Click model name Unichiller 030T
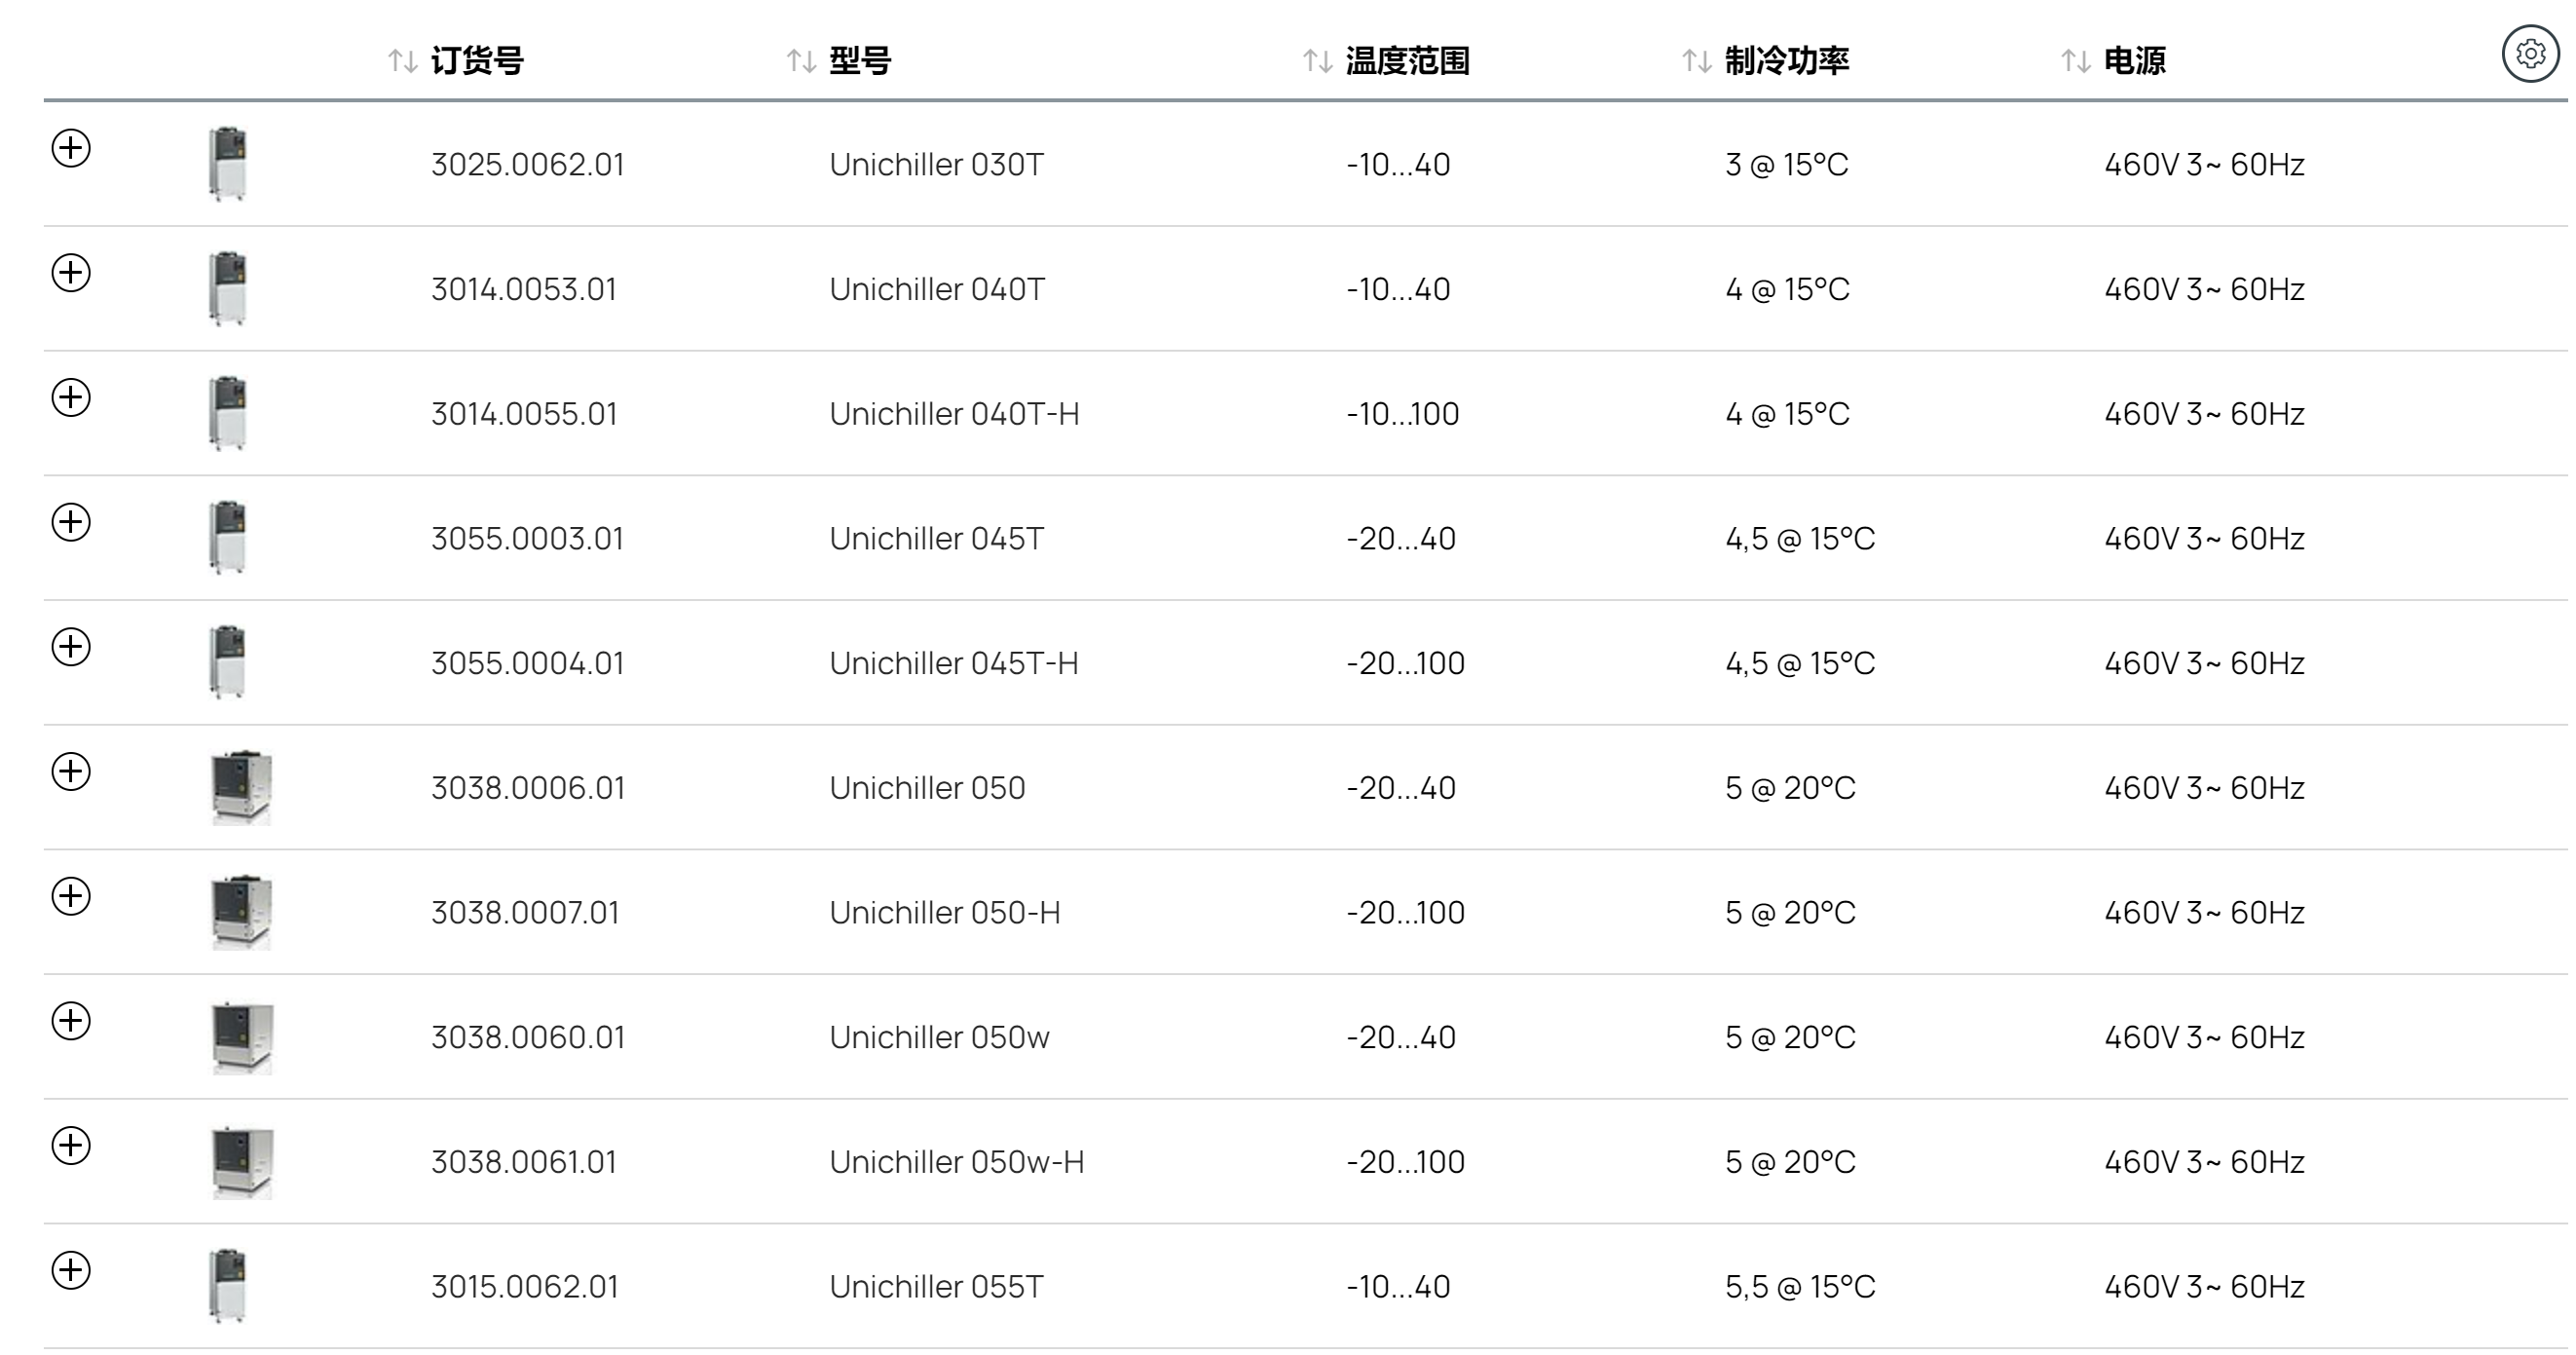2576x1355 pixels. pyautogui.click(x=937, y=164)
